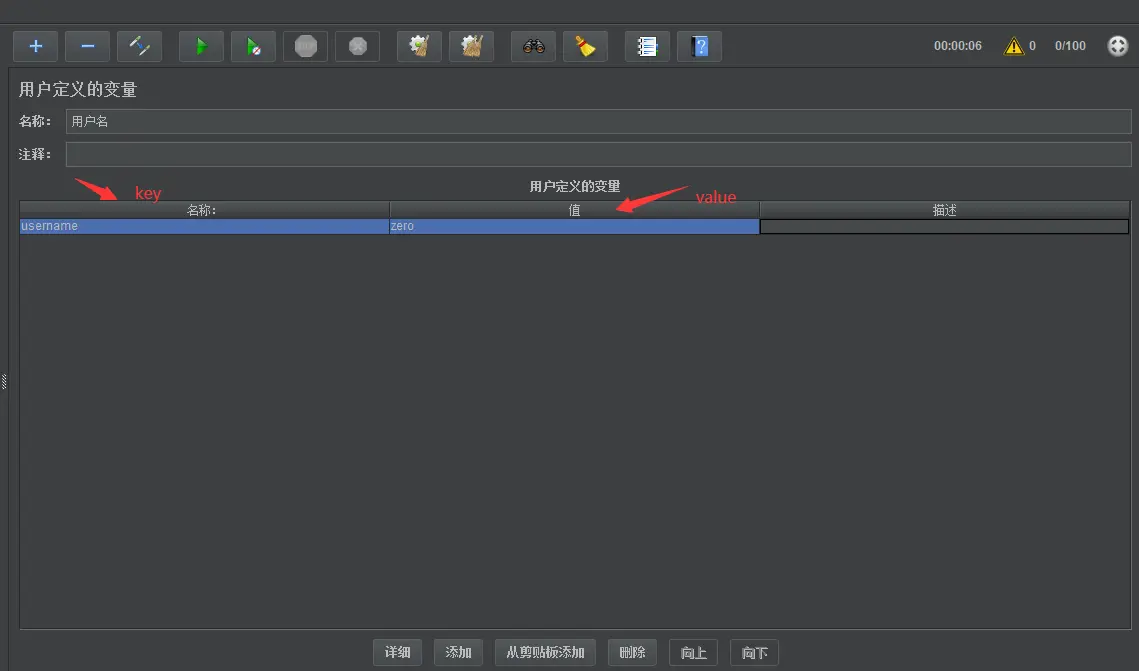1139x671 pixels.
Task: Start the test with green play icon
Action: click(202, 46)
